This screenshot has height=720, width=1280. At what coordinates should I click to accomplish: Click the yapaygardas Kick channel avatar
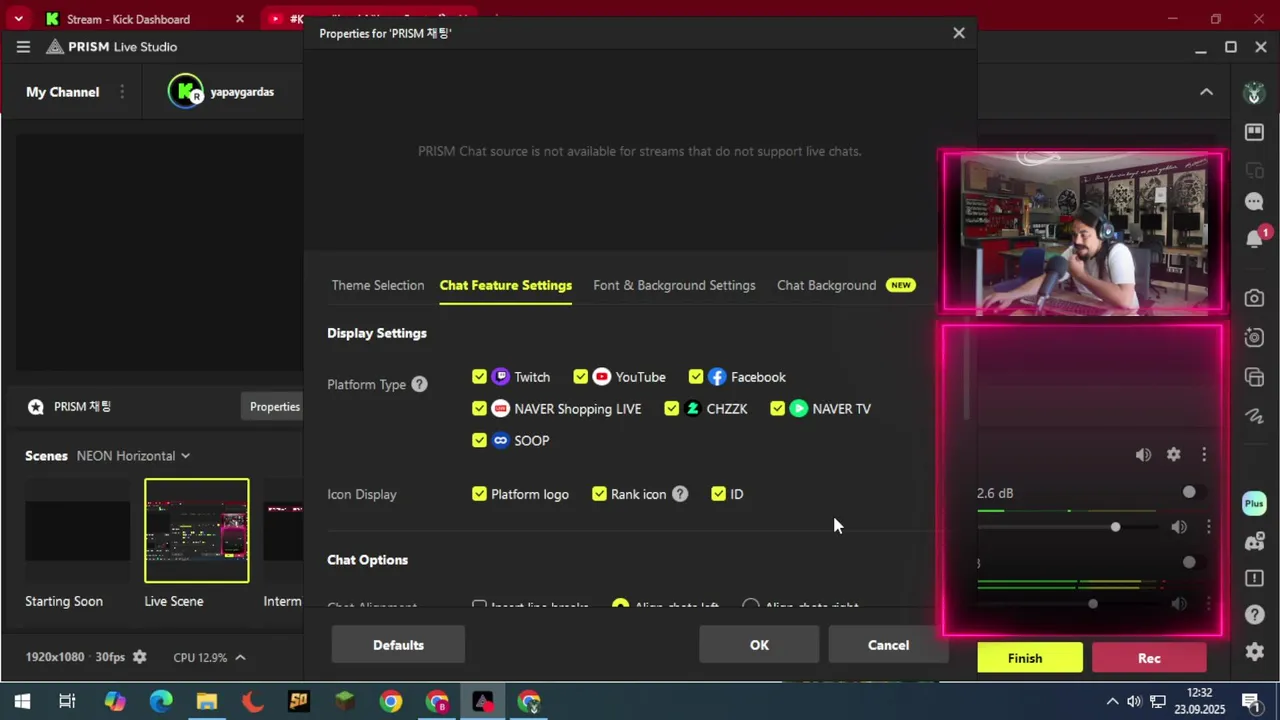coord(185,92)
